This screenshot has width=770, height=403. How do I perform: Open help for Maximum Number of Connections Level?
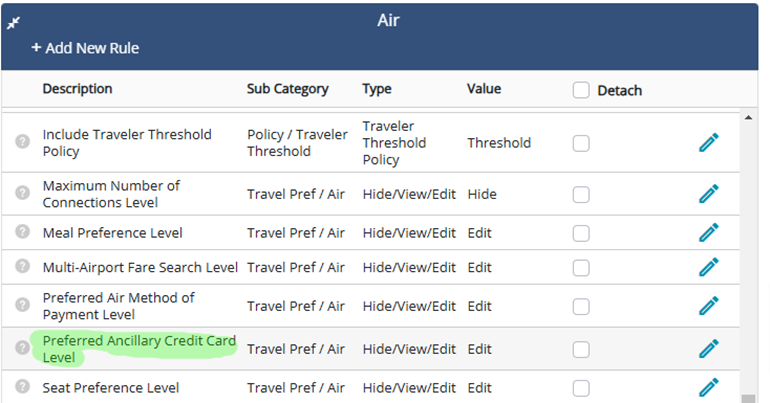23,192
